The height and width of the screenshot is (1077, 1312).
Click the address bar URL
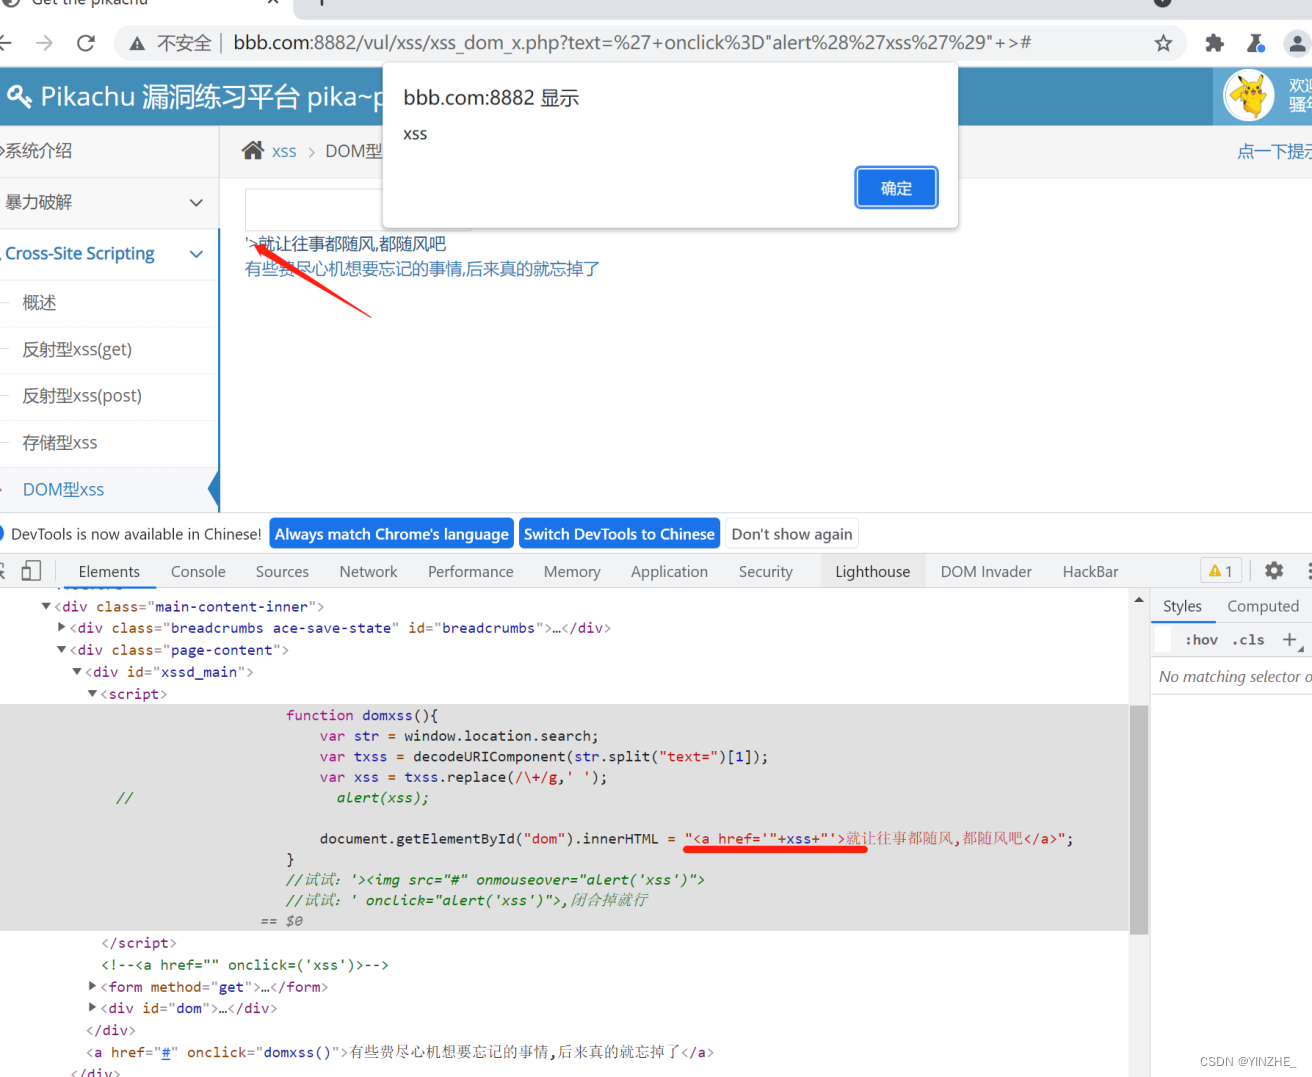632,43
